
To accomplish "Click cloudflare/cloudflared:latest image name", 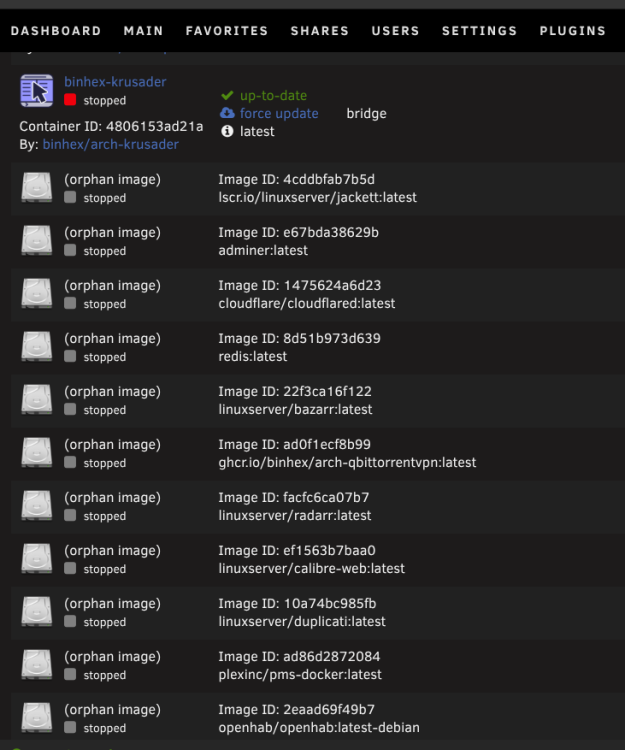I will coord(307,304).
